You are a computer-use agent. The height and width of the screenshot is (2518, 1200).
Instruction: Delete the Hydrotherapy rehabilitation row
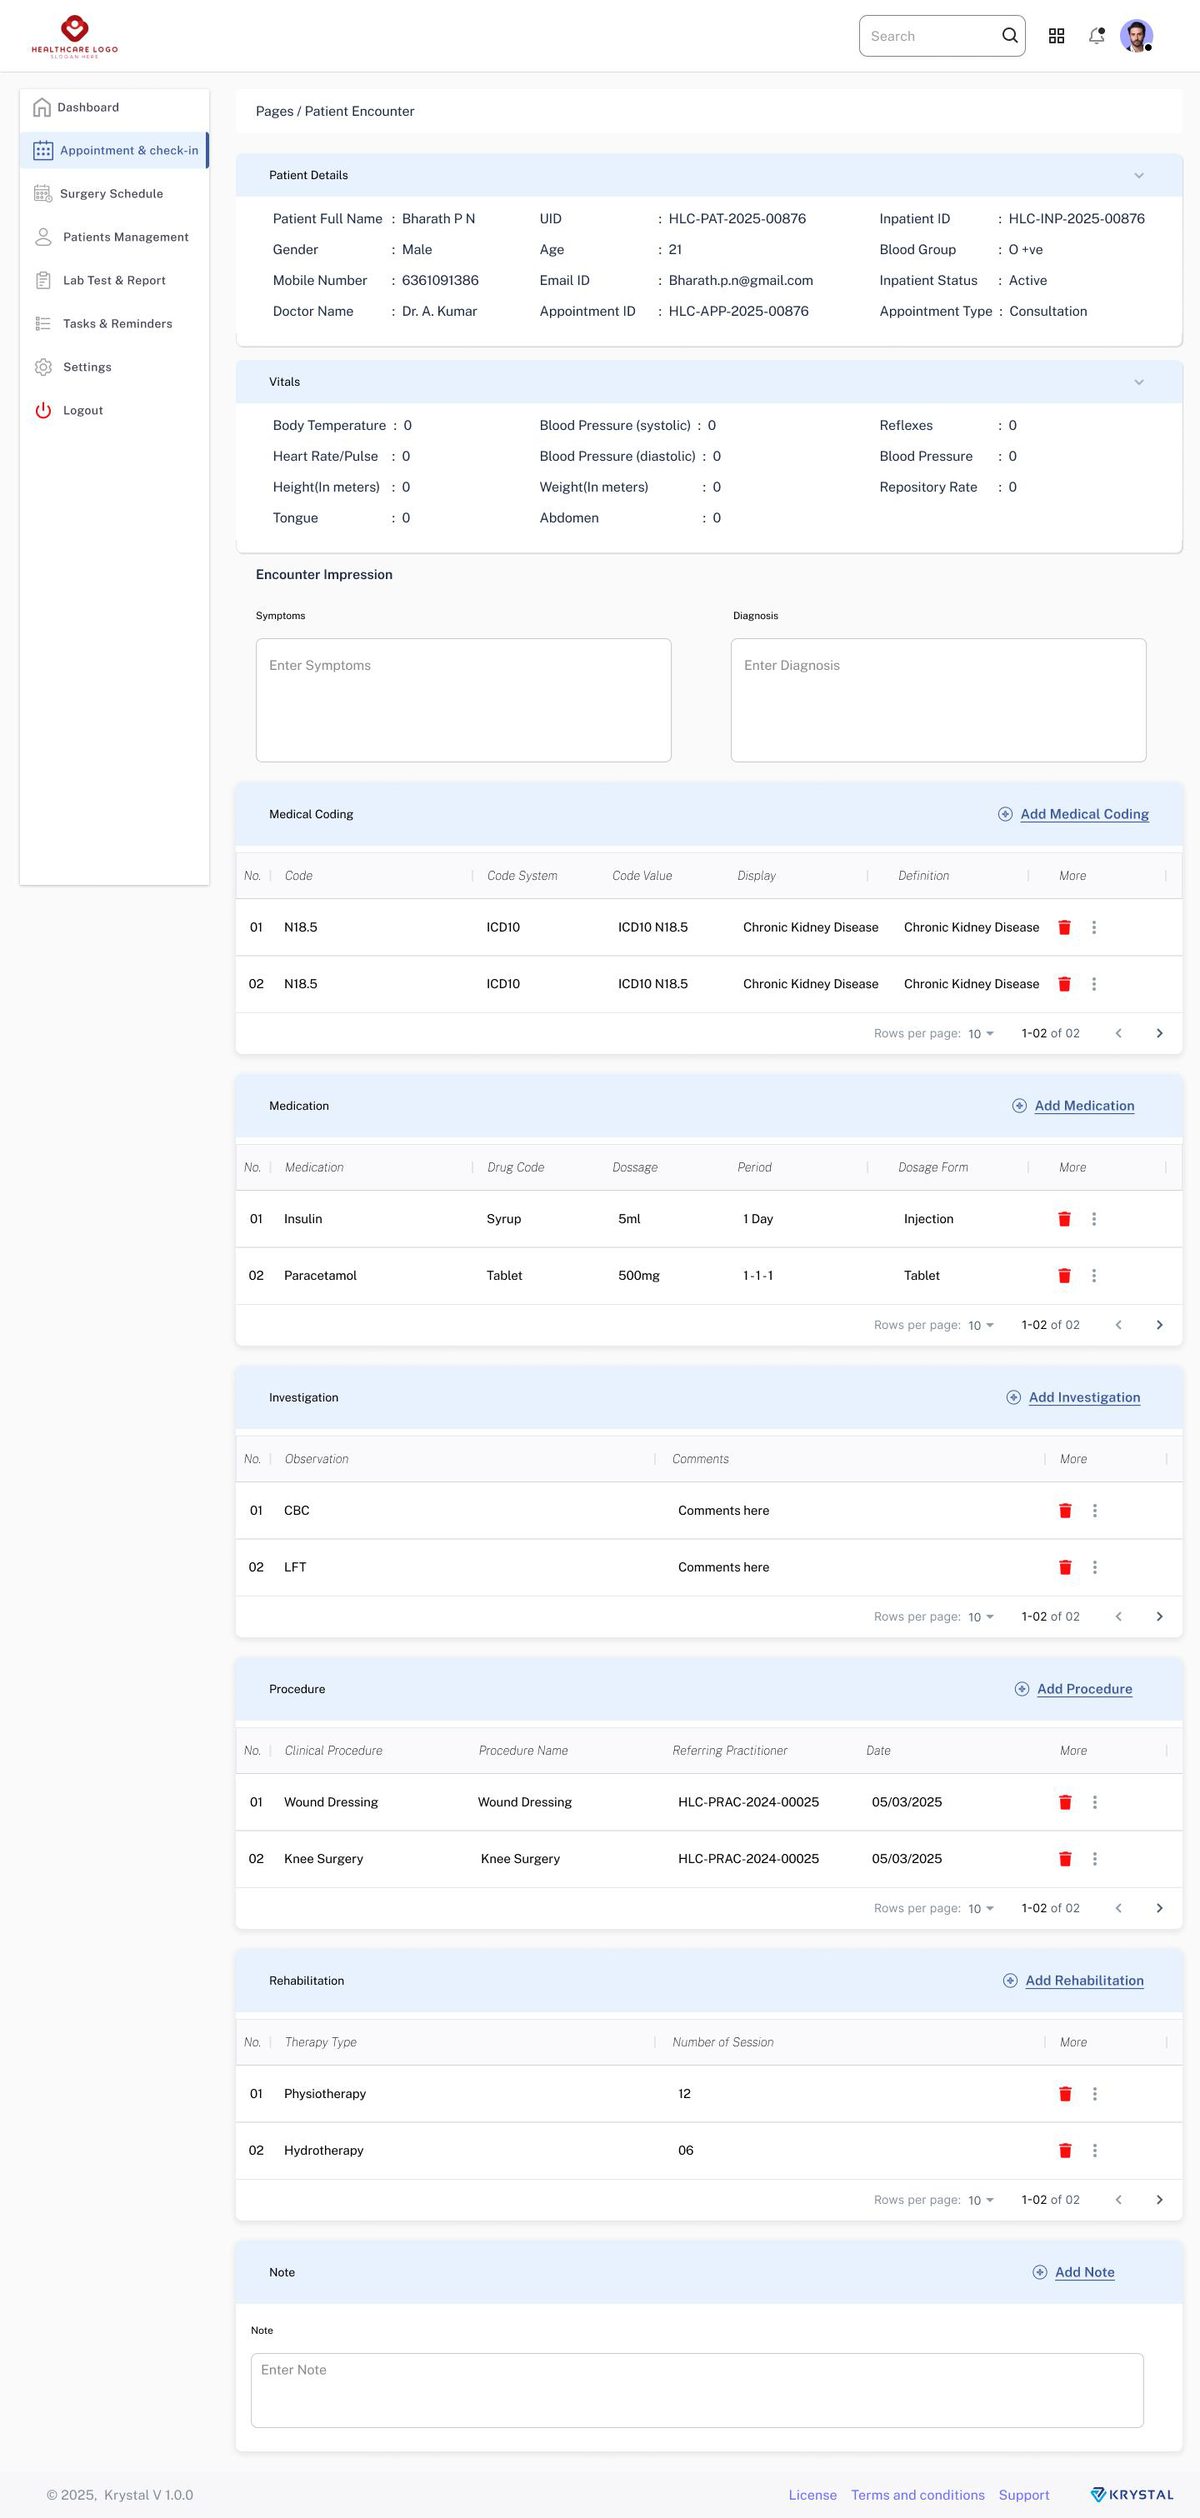(x=1065, y=2151)
